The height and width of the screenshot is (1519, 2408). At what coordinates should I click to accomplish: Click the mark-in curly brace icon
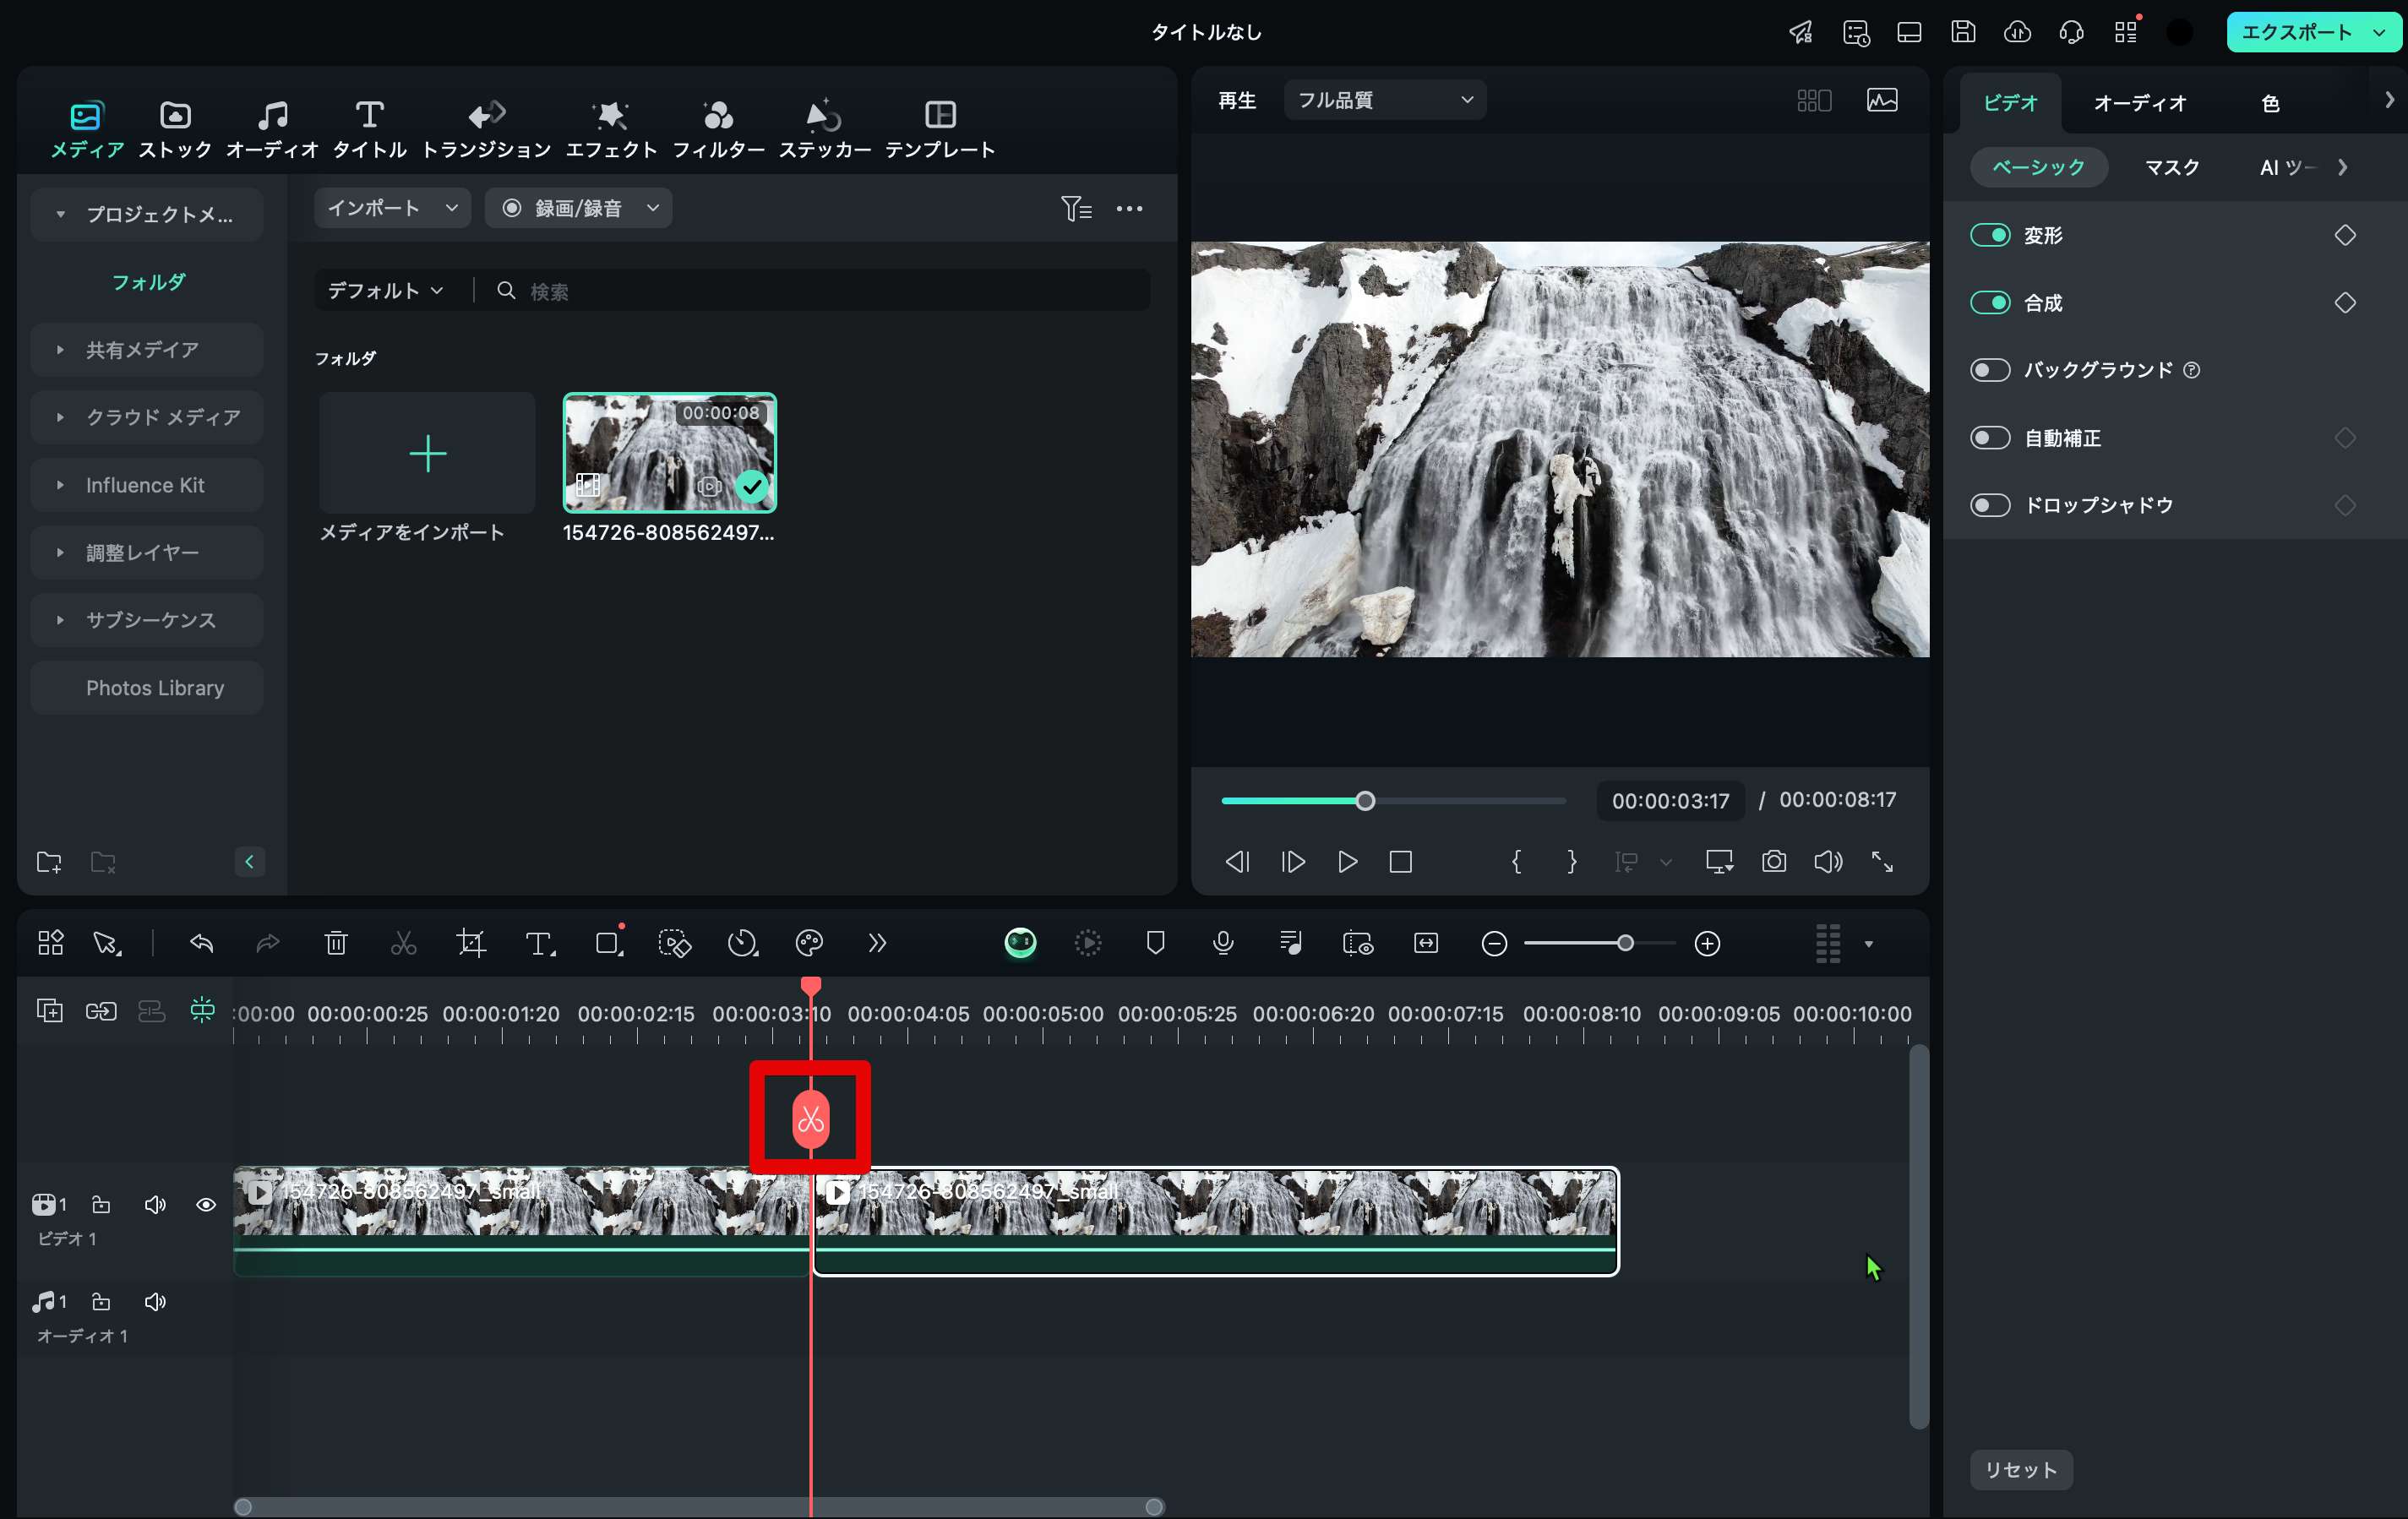coord(1516,861)
